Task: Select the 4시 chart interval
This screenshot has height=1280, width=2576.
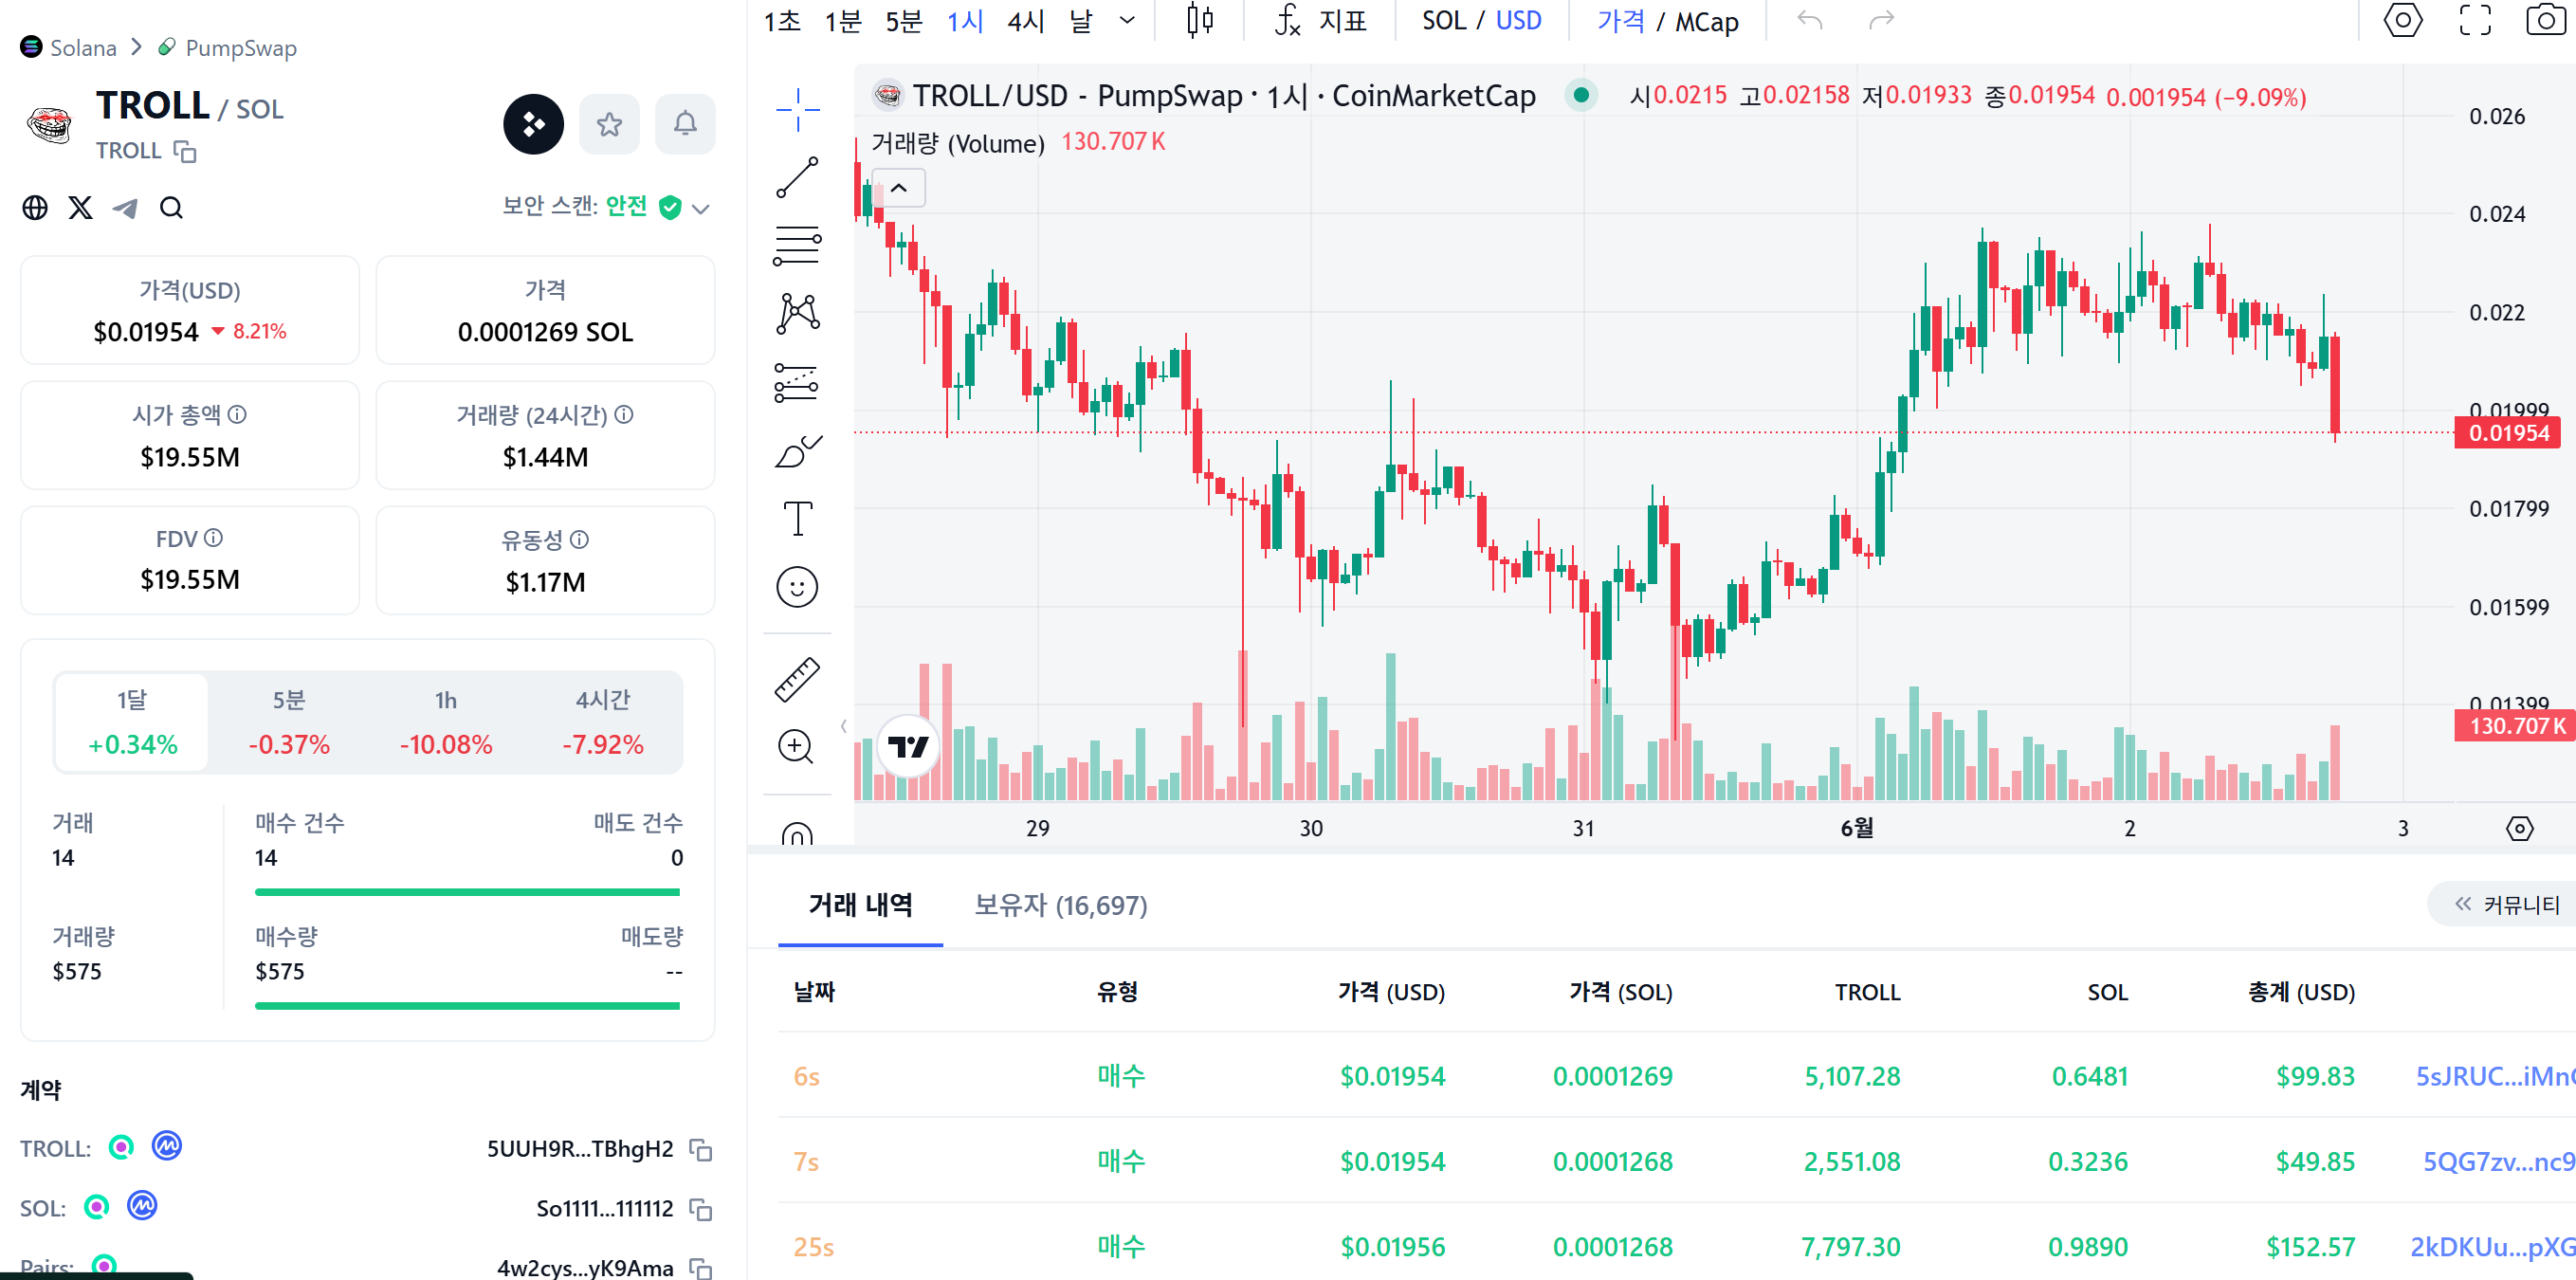Action: tap(1026, 21)
